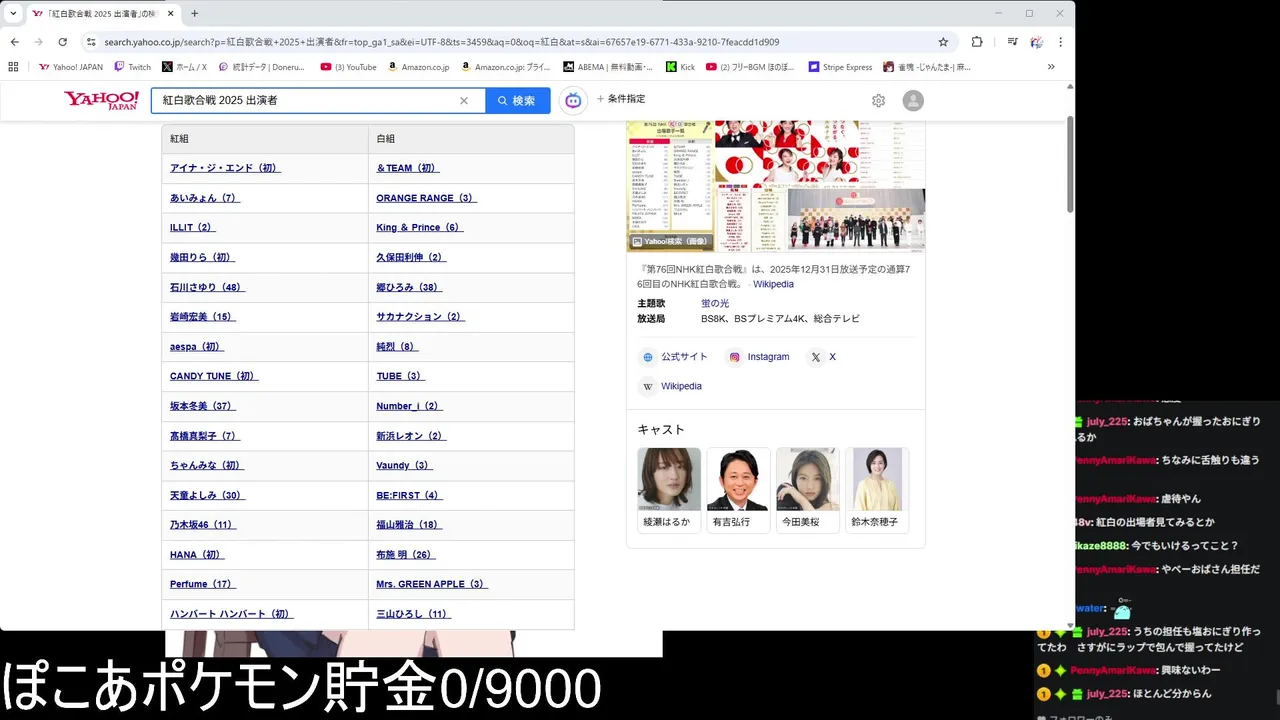Click the address bar URL
The image size is (1280, 720).
tap(442, 42)
